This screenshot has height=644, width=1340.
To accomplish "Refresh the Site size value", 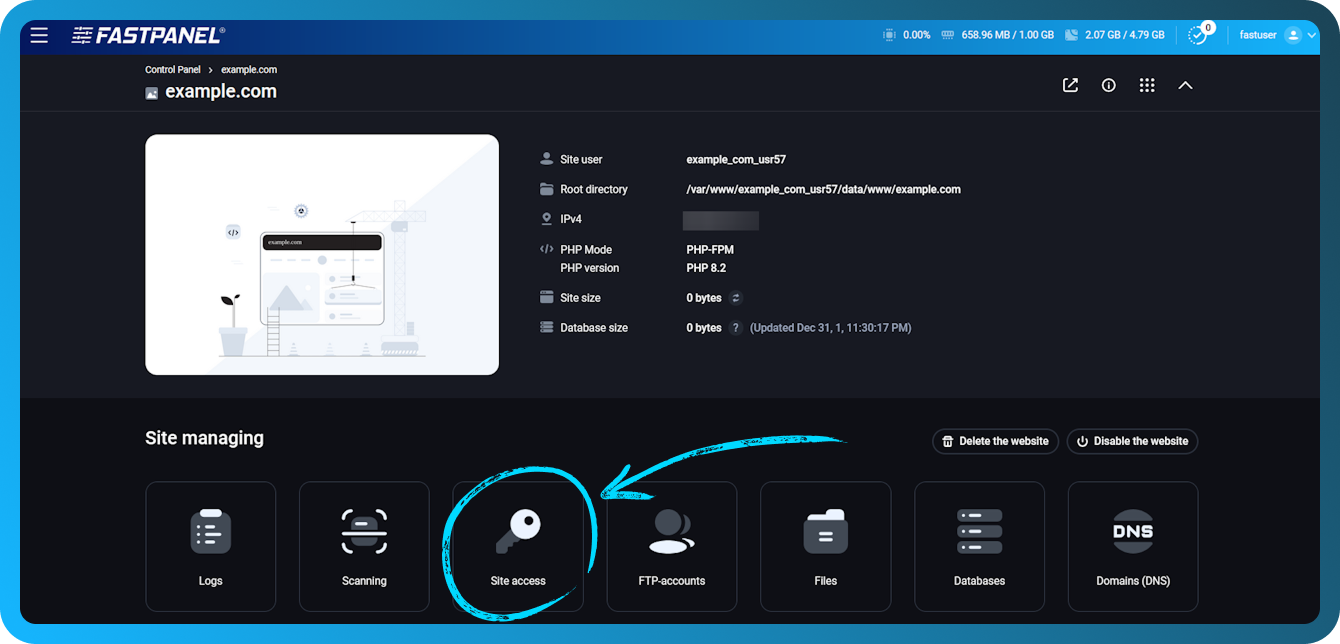I will pos(734,298).
